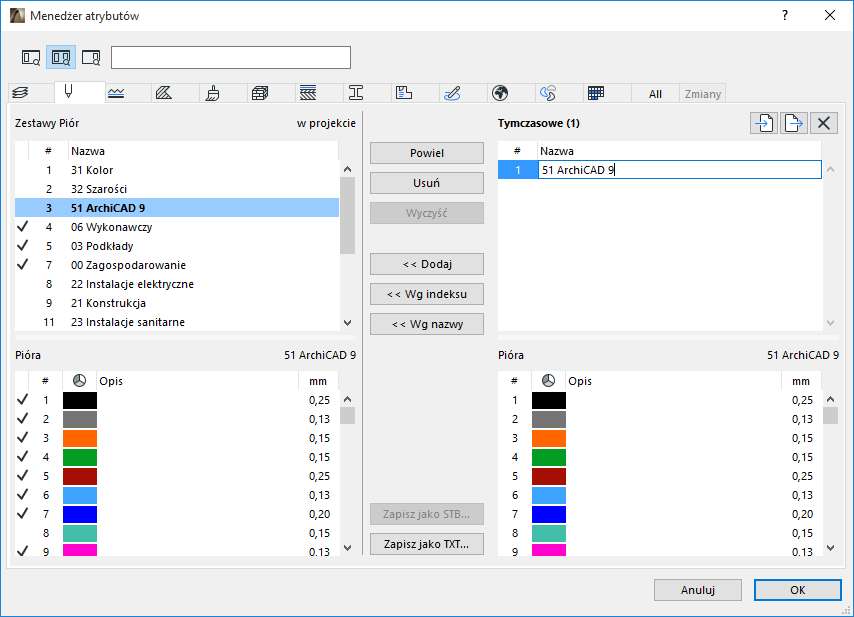Screen dimensions: 854x617
Task: Switch to the Zmiany tab
Action: (x=703, y=94)
